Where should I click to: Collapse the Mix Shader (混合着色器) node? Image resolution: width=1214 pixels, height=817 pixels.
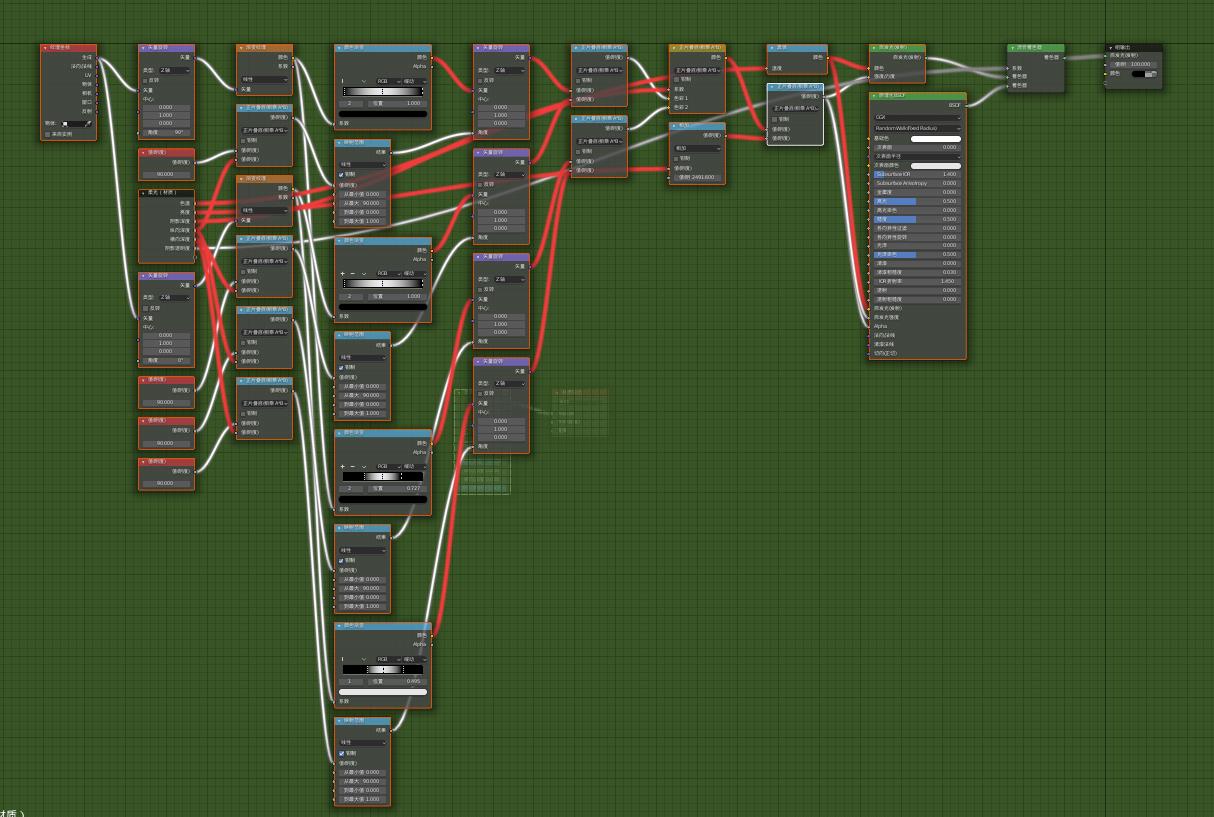tap(1012, 47)
